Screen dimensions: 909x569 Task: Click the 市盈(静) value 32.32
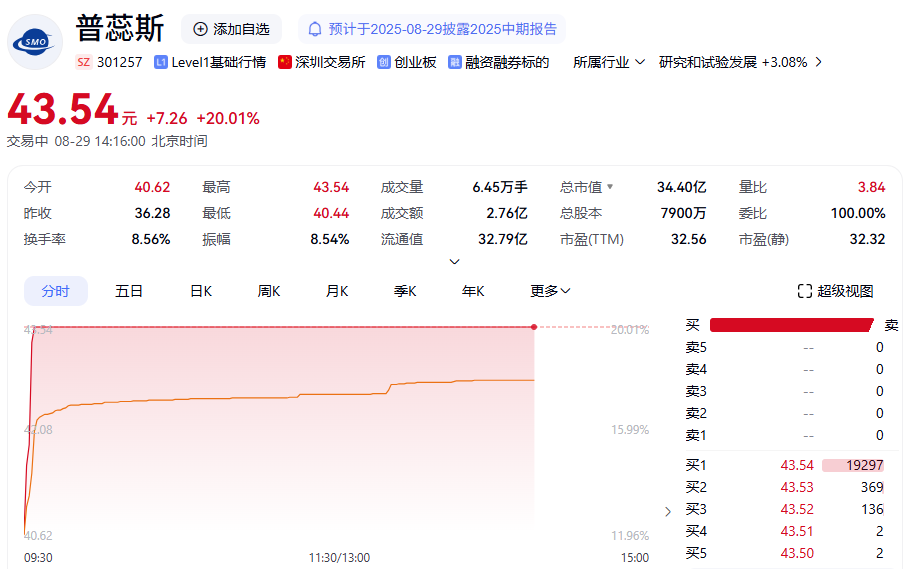click(x=867, y=239)
